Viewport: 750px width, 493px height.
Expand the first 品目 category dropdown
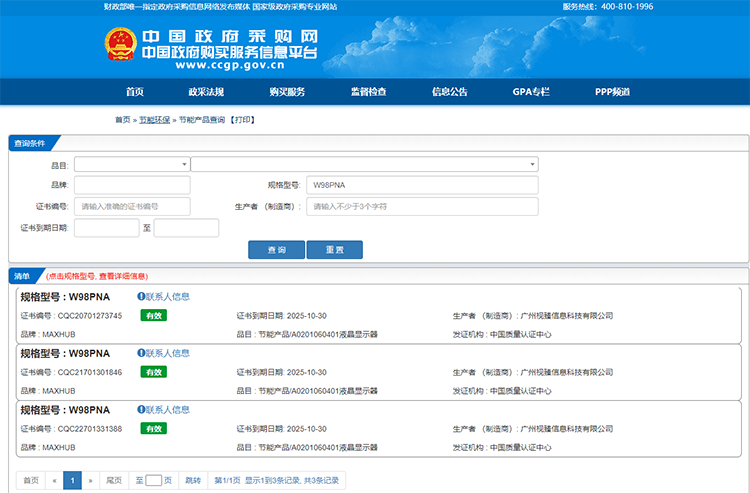tap(132, 164)
